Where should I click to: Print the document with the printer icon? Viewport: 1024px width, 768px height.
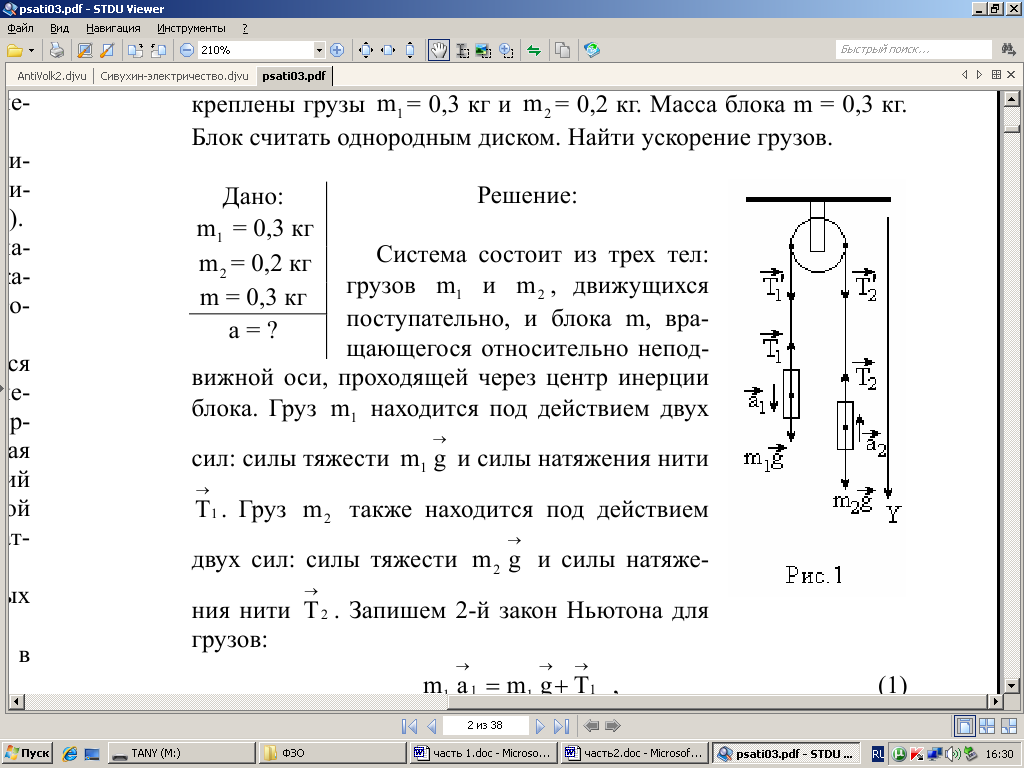(x=57, y=50)
